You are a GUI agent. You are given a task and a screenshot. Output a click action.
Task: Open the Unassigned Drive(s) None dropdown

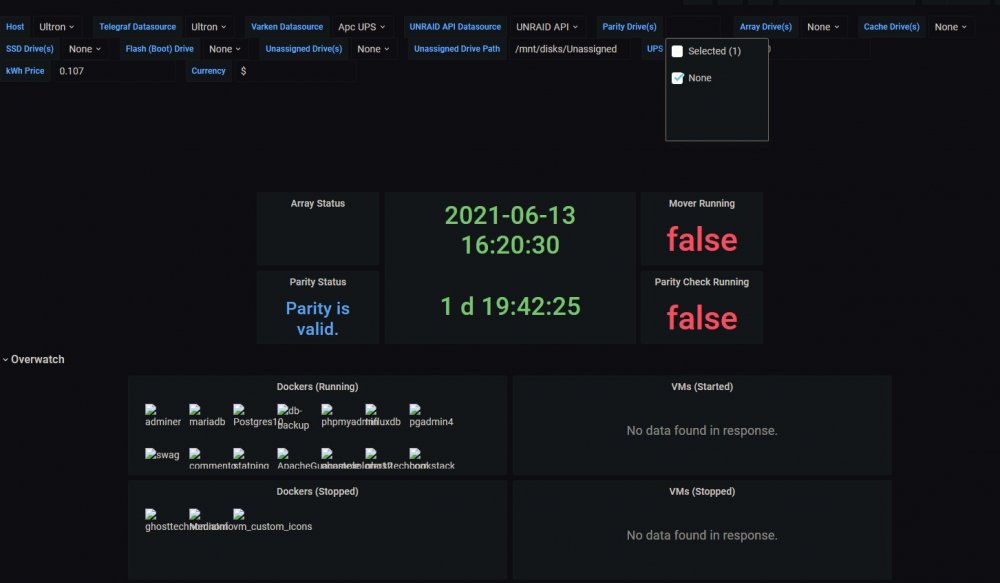tap(373, 48)
